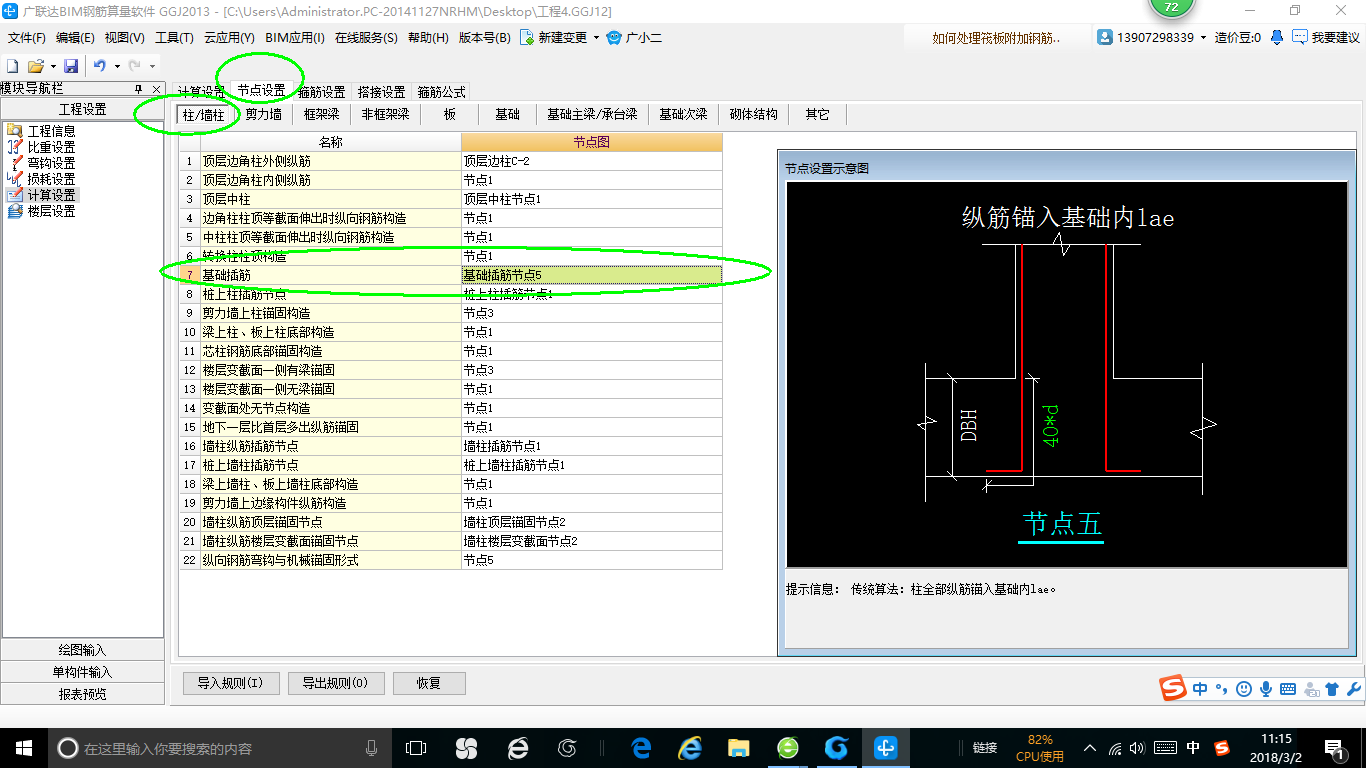
Task: Open Microsoft Edge on the taskbar
Action: click(x=641, y=748)
